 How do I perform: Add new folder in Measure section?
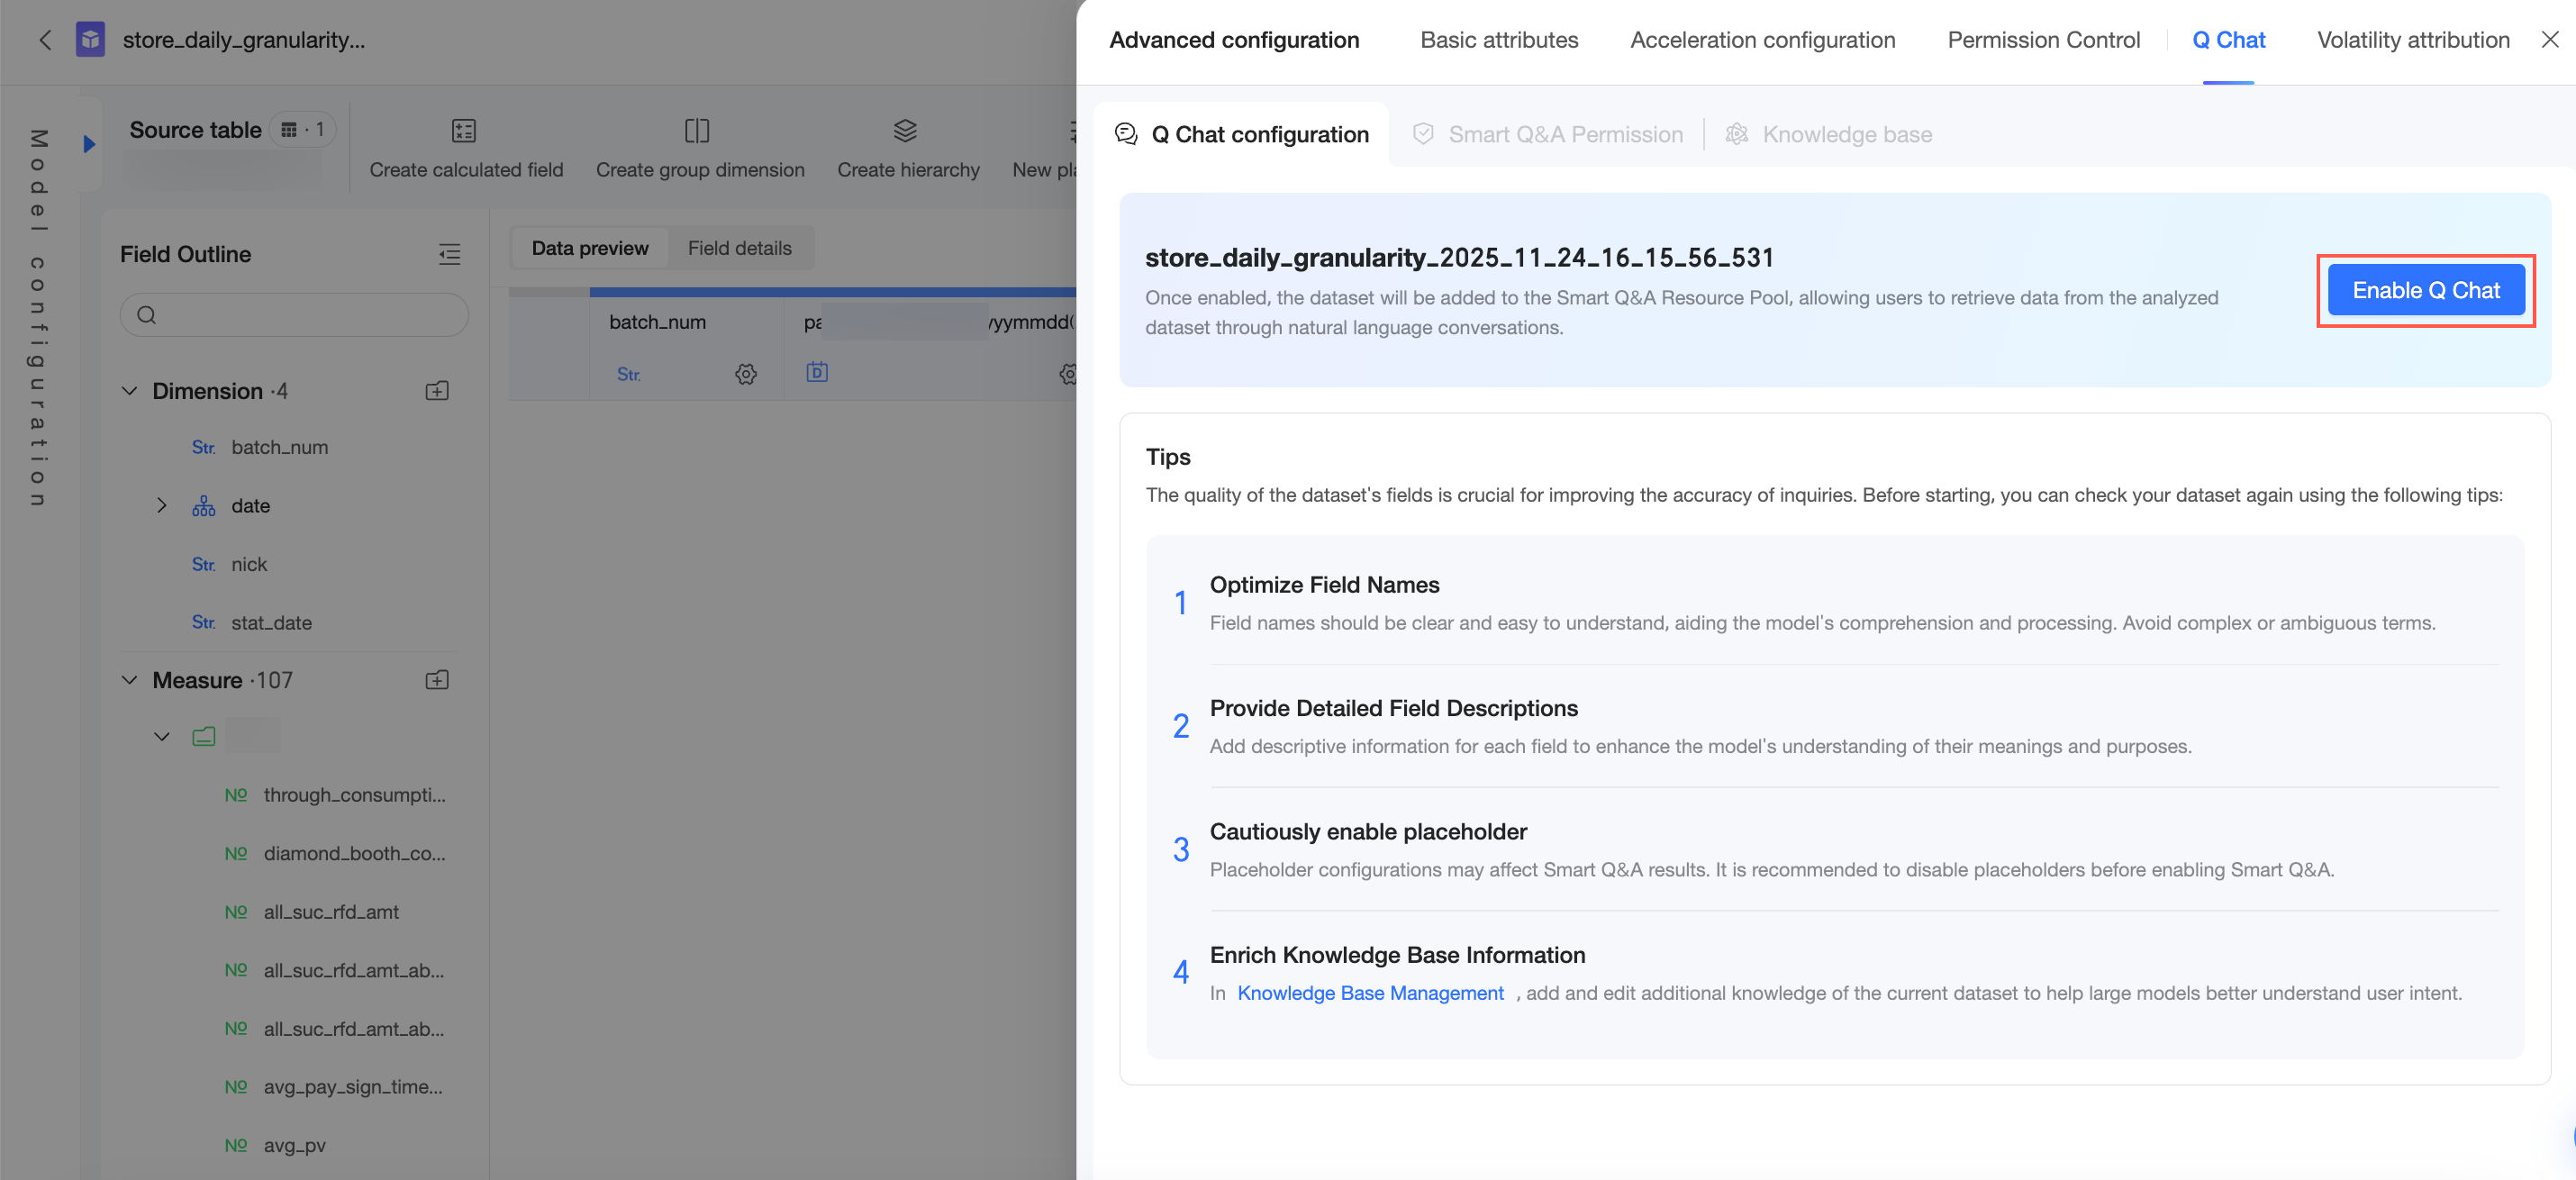tap(437, 680)
